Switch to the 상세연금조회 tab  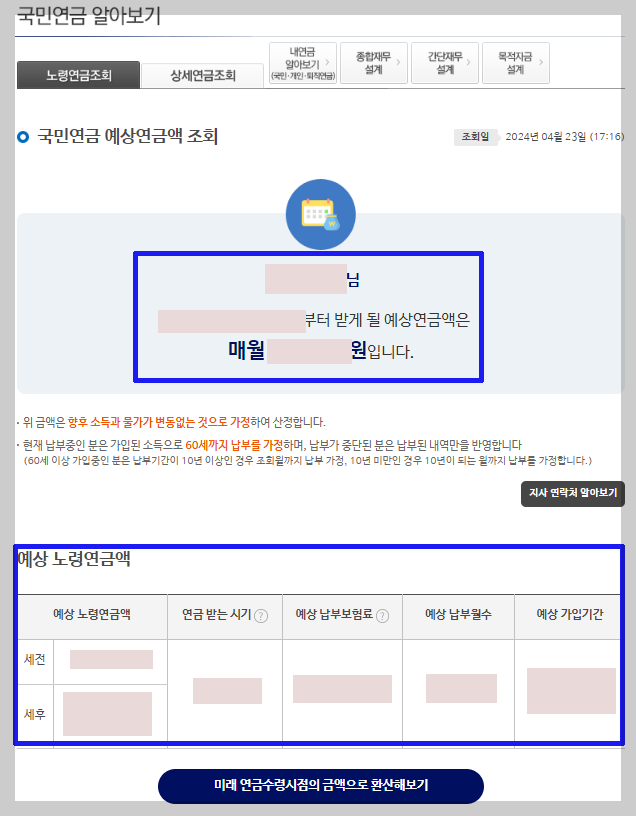tap(202, 76)
